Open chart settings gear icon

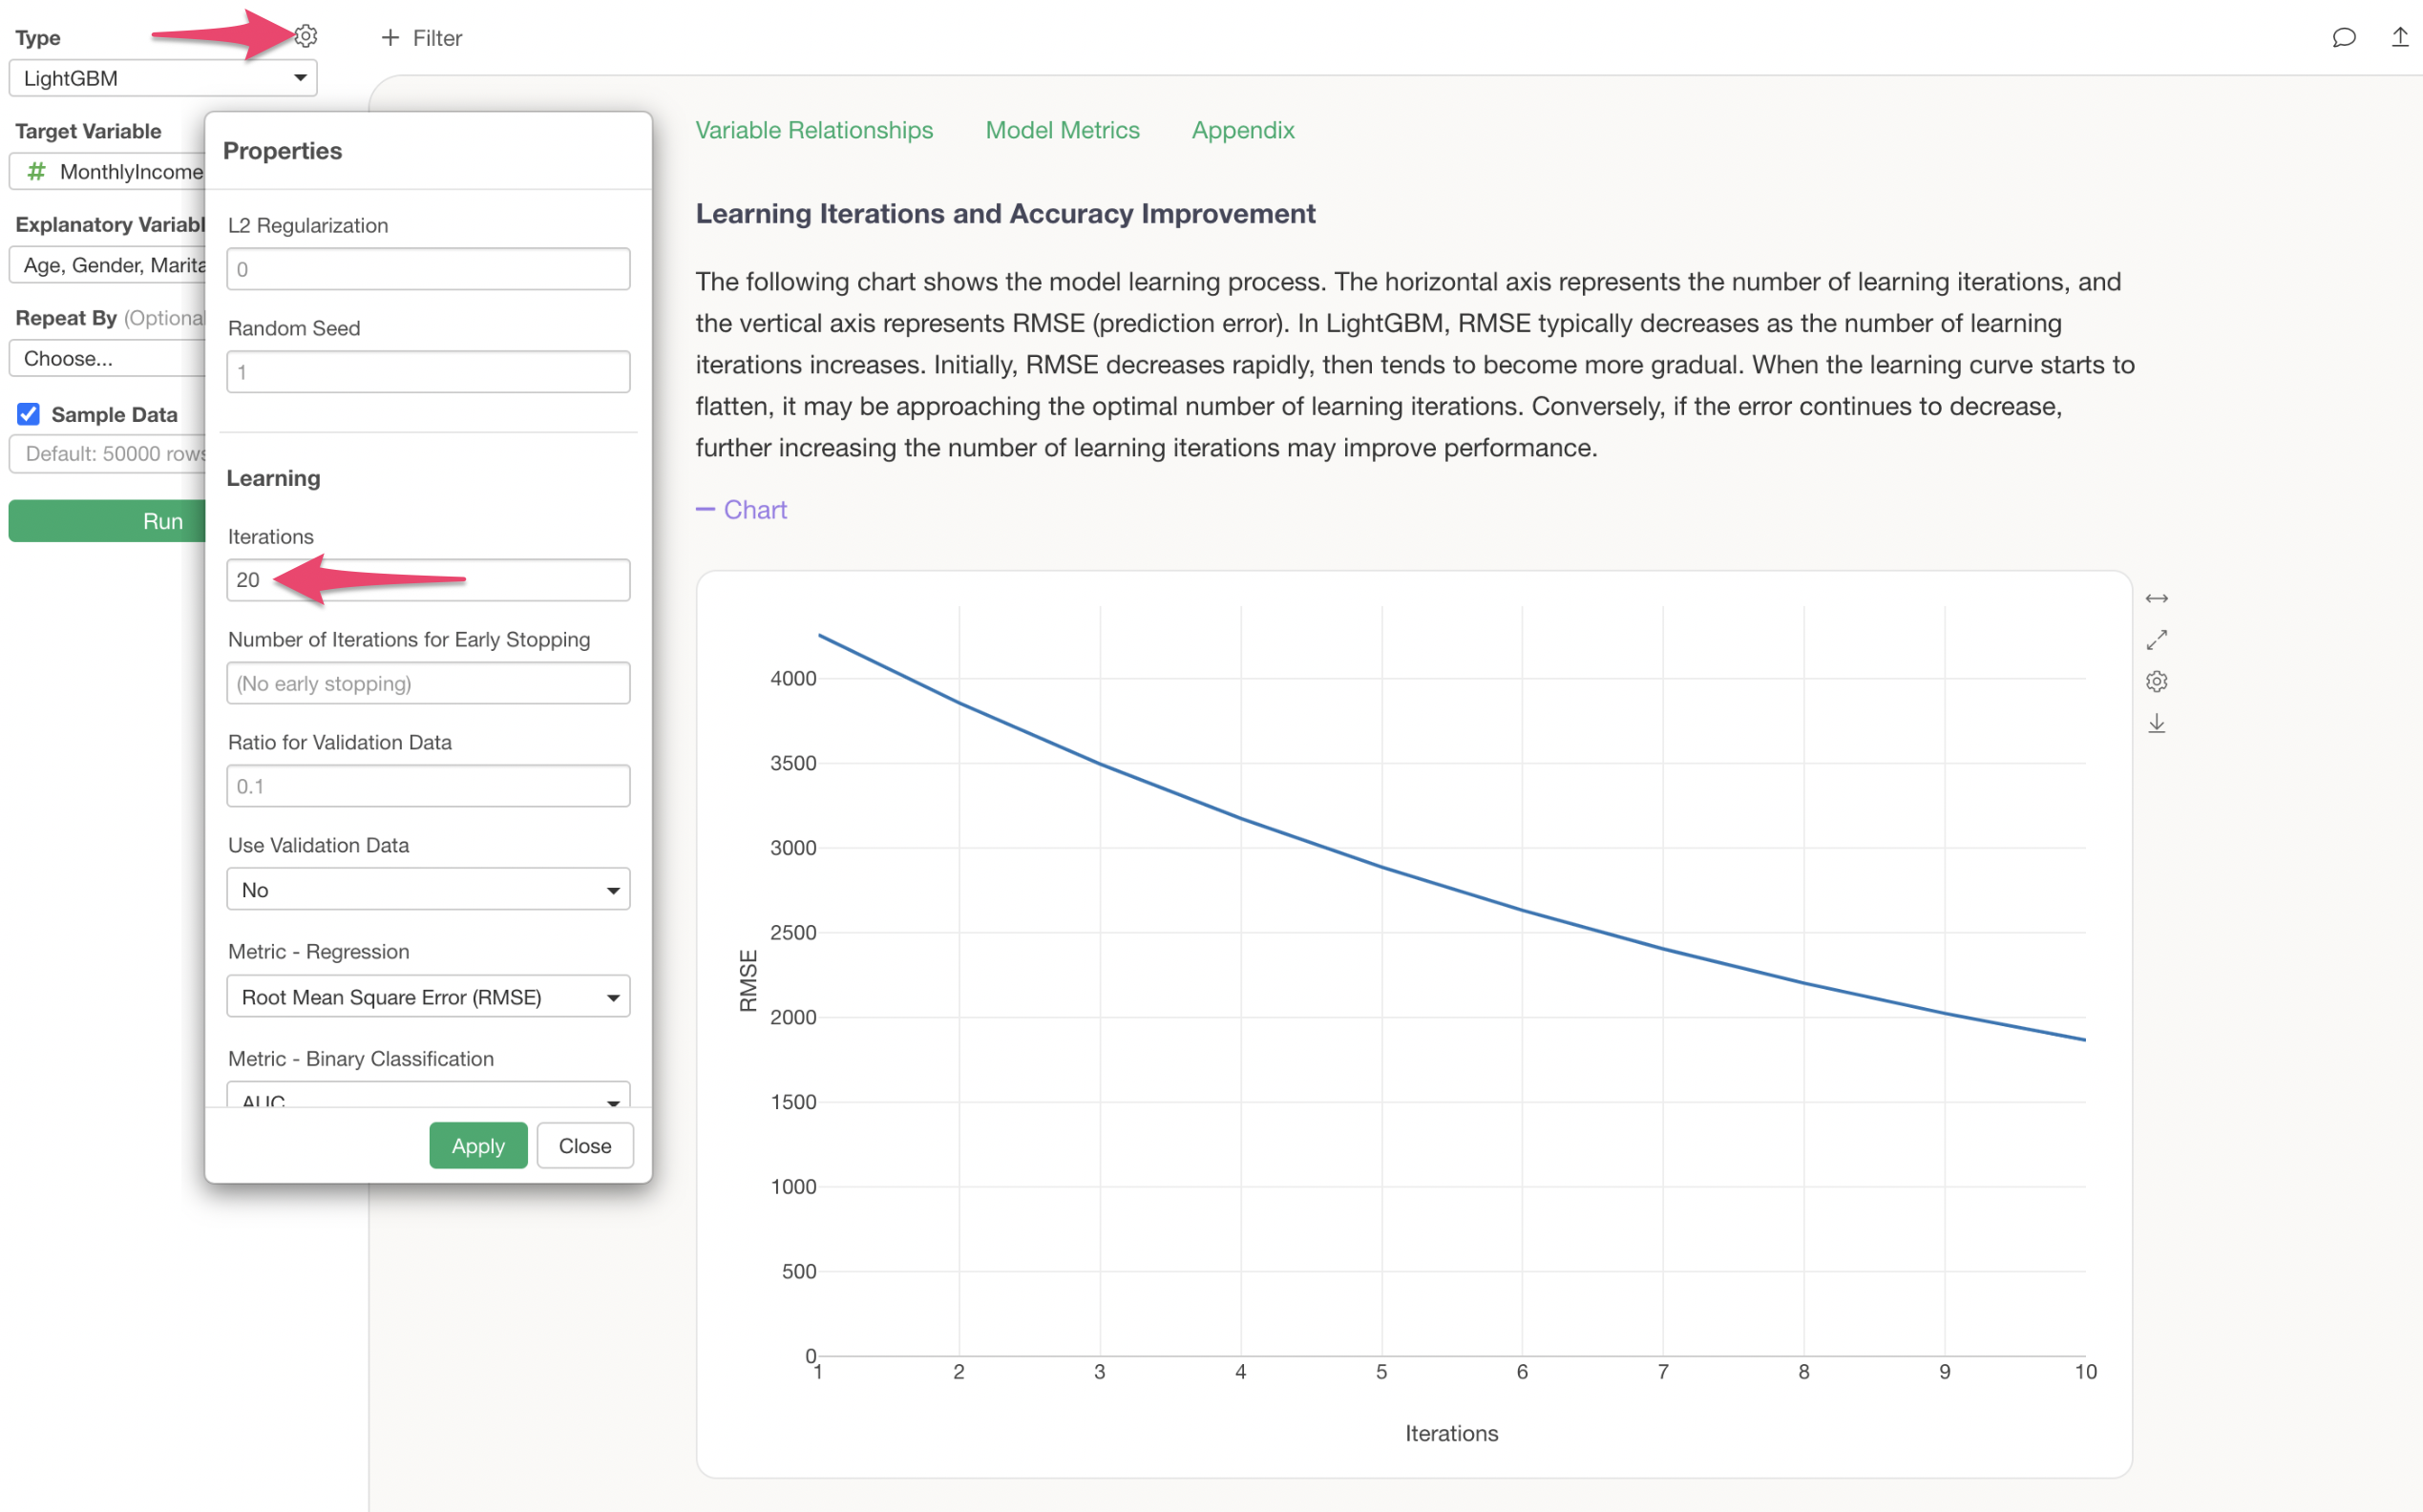tap(2156, 682)
